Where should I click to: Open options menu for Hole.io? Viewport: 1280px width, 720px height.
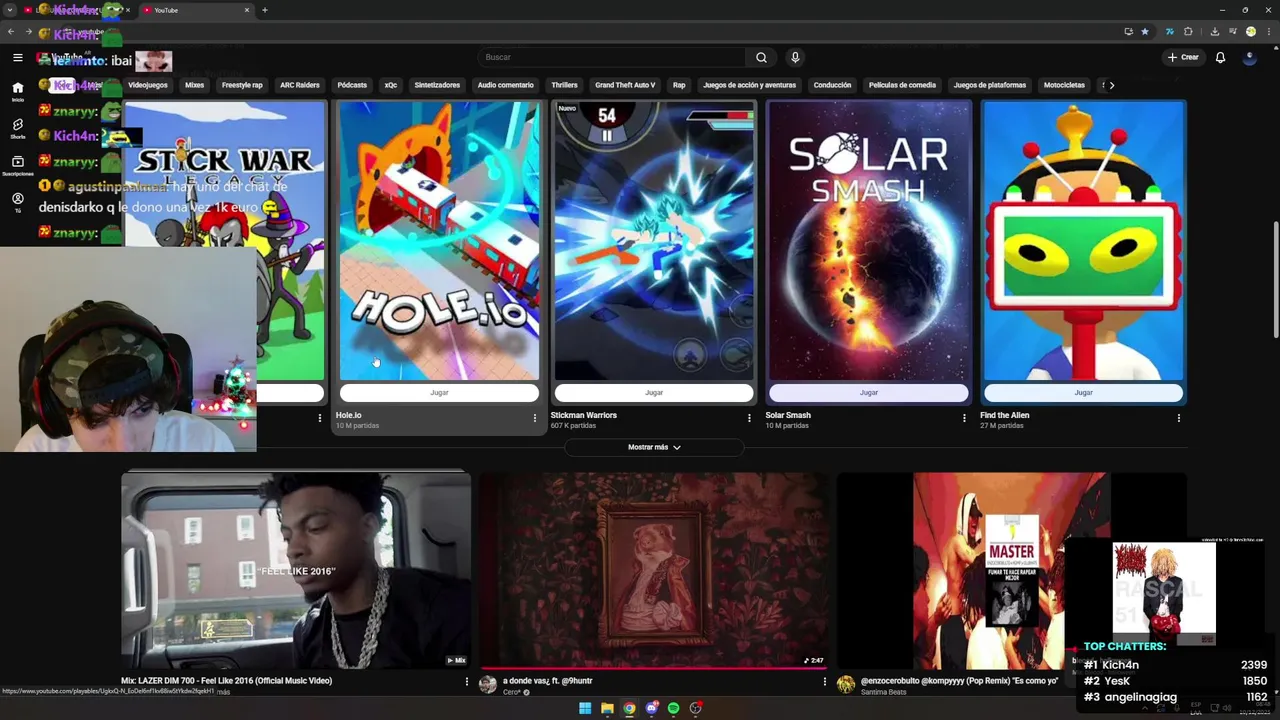pos(534,418)
